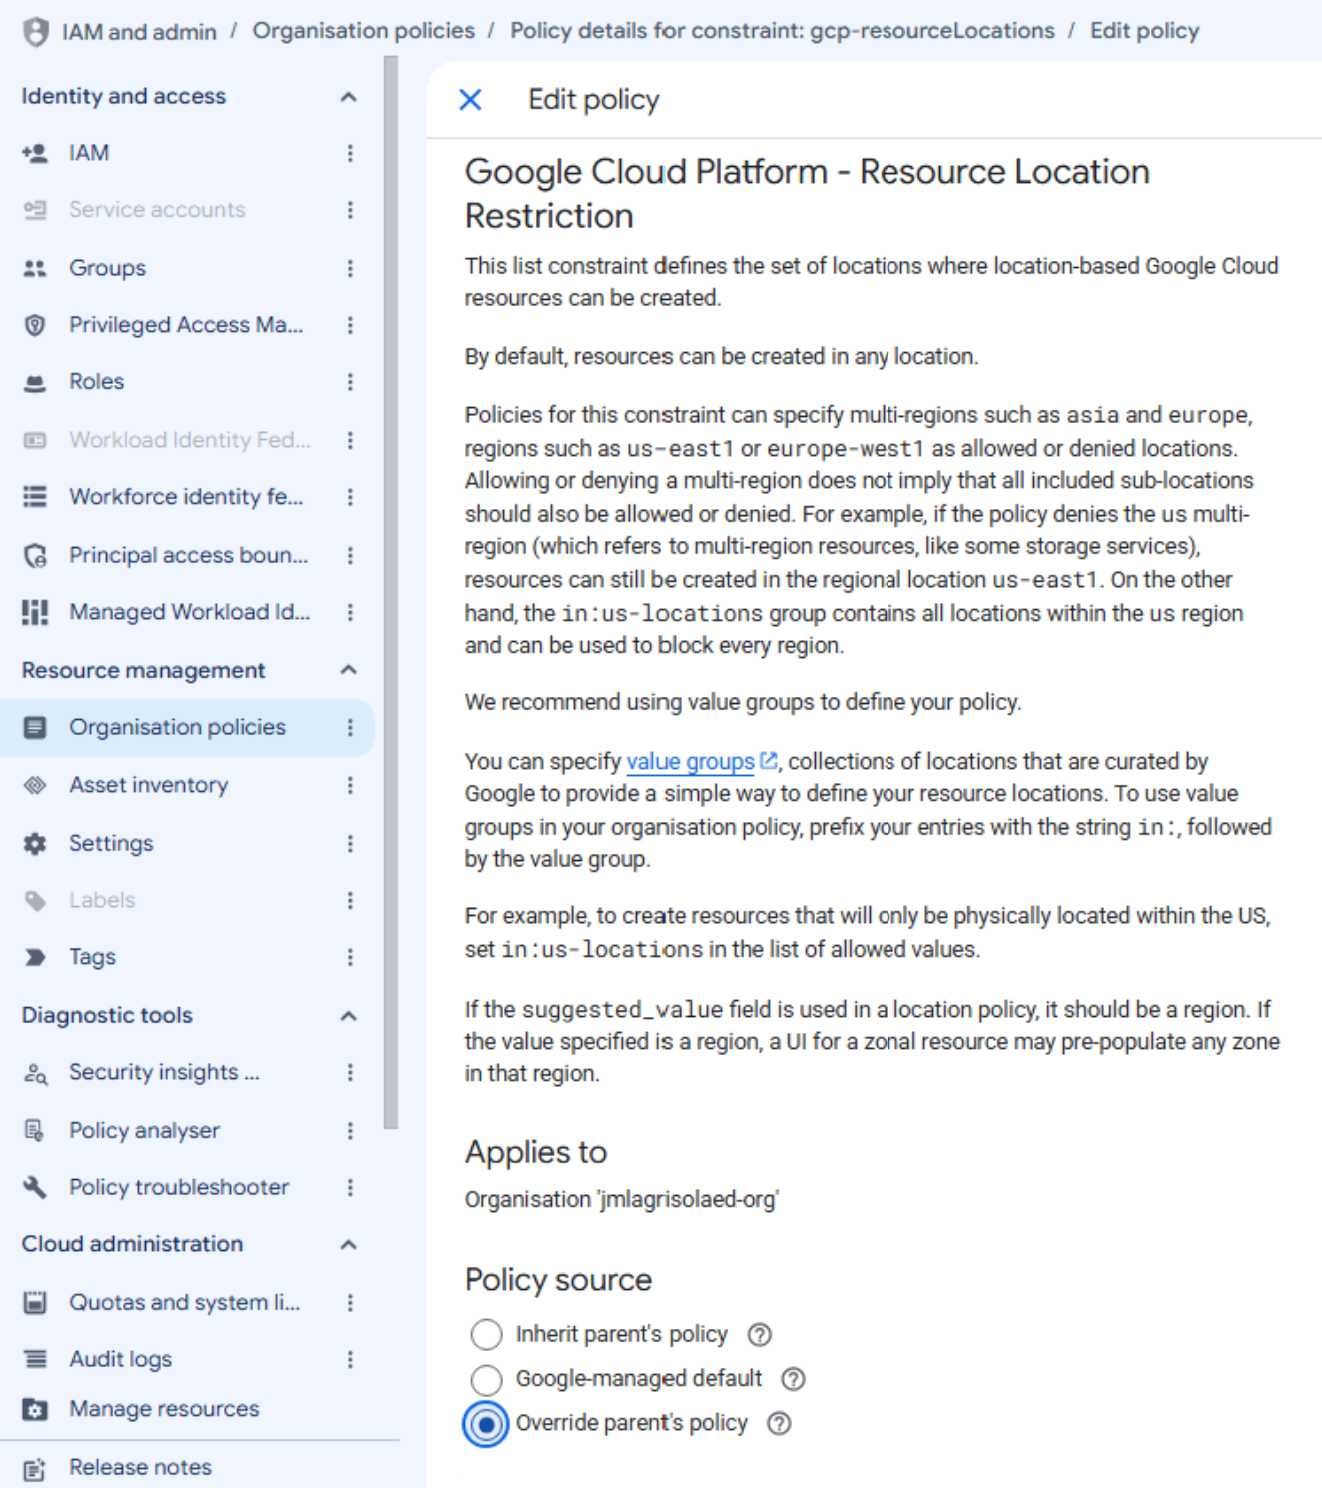1322x1488 pixels.
Task: Click the Settings gear icon
Action: click(35, 843)
